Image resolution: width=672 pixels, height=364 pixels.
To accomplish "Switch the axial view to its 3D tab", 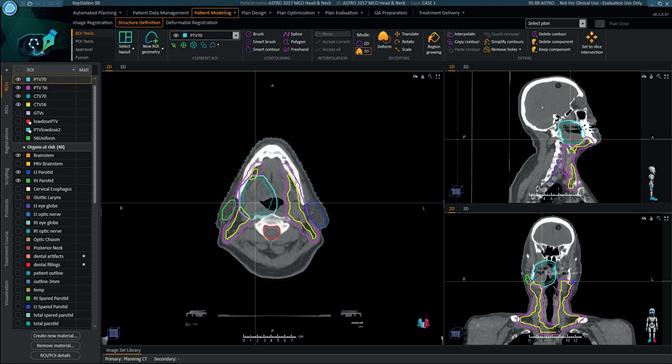I will pyautogui.click(x=123, y=67).
